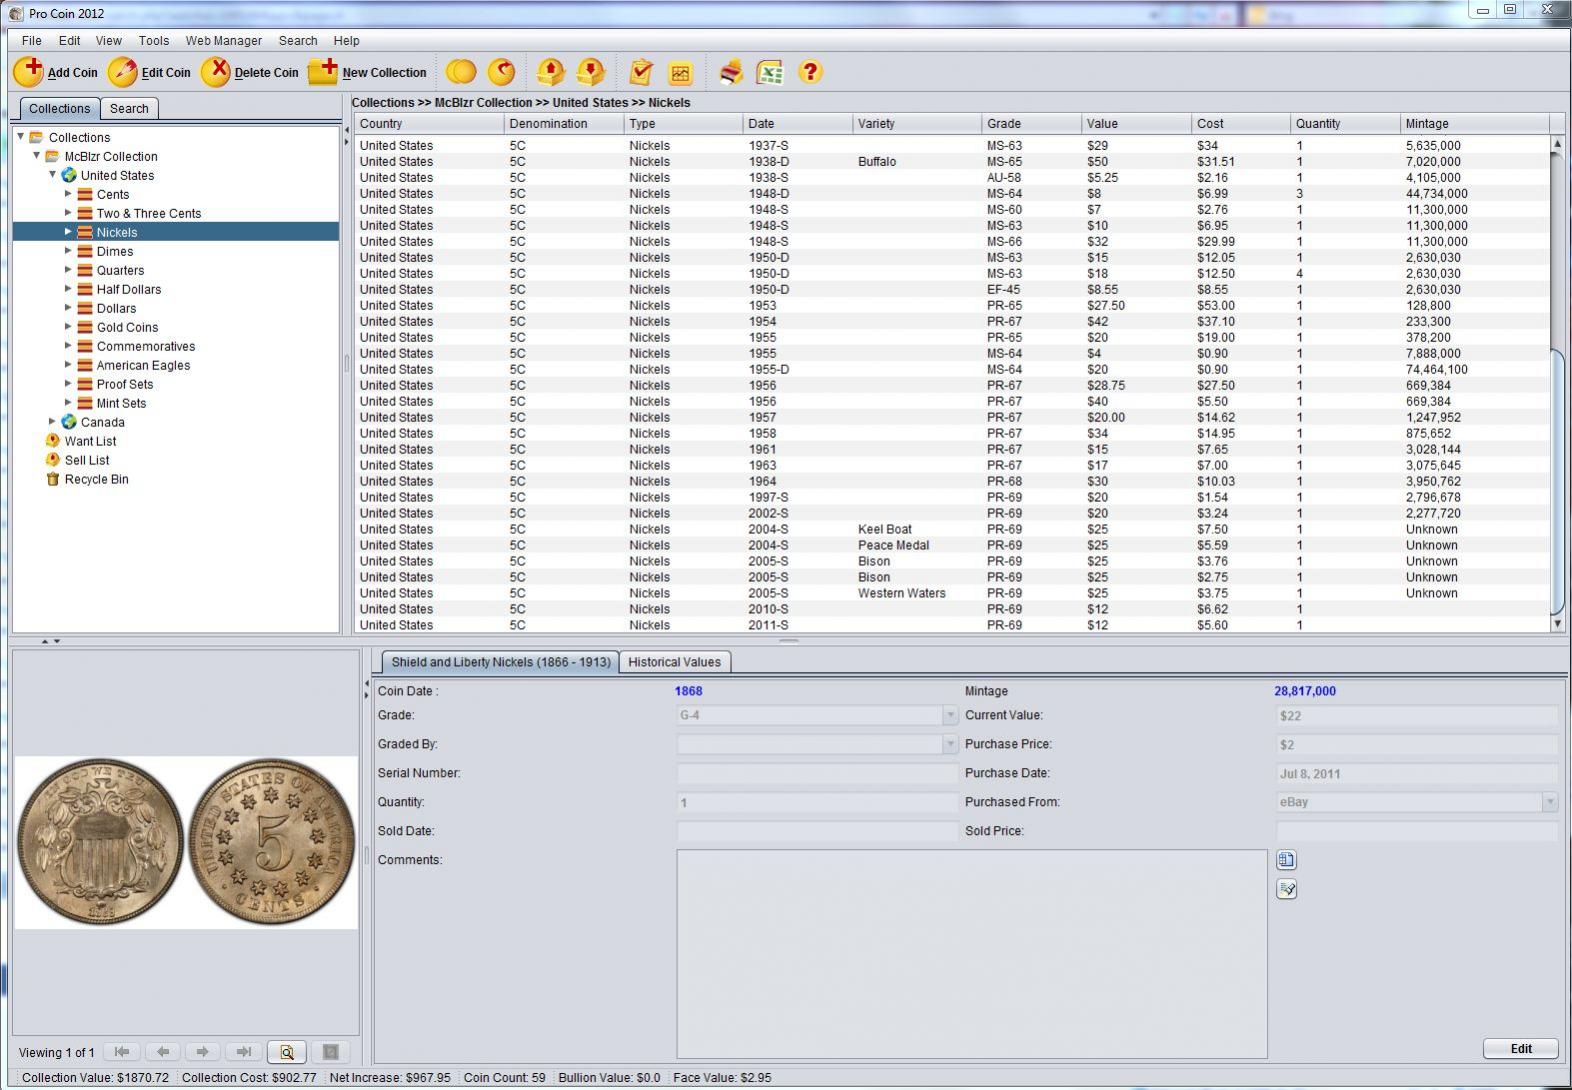Image resolution: width=1572 pixels, height=1090 pixels.
Task: Switch to the Search tab
Action: [x=129, y=109]
